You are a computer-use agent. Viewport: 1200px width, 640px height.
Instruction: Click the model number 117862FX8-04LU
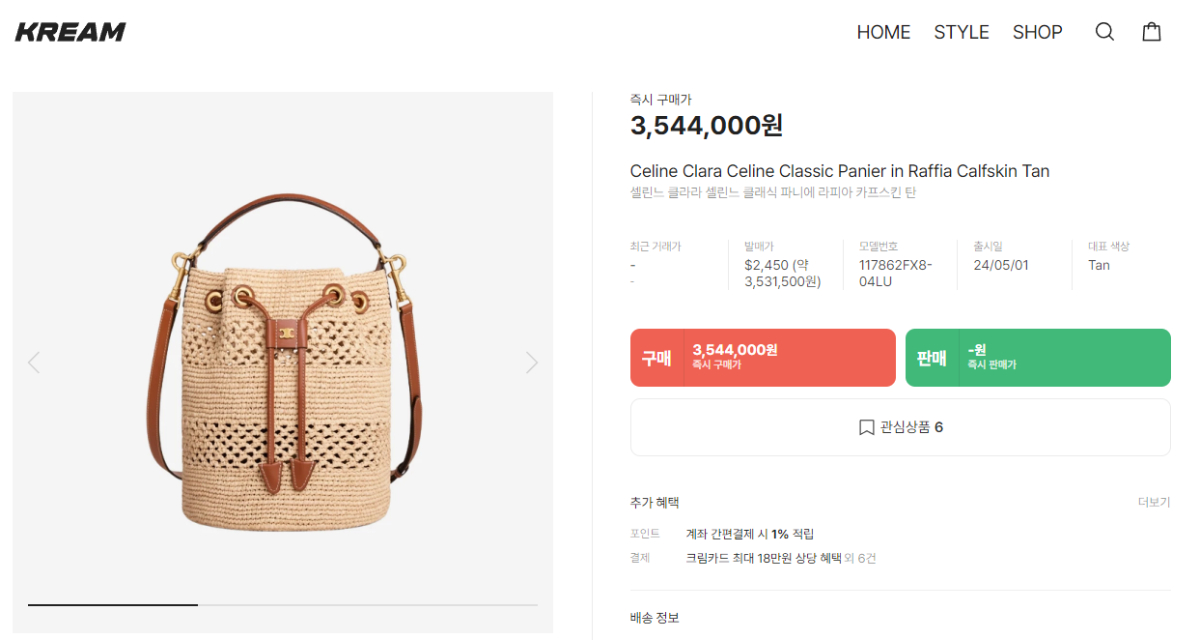tap(895, 273)
